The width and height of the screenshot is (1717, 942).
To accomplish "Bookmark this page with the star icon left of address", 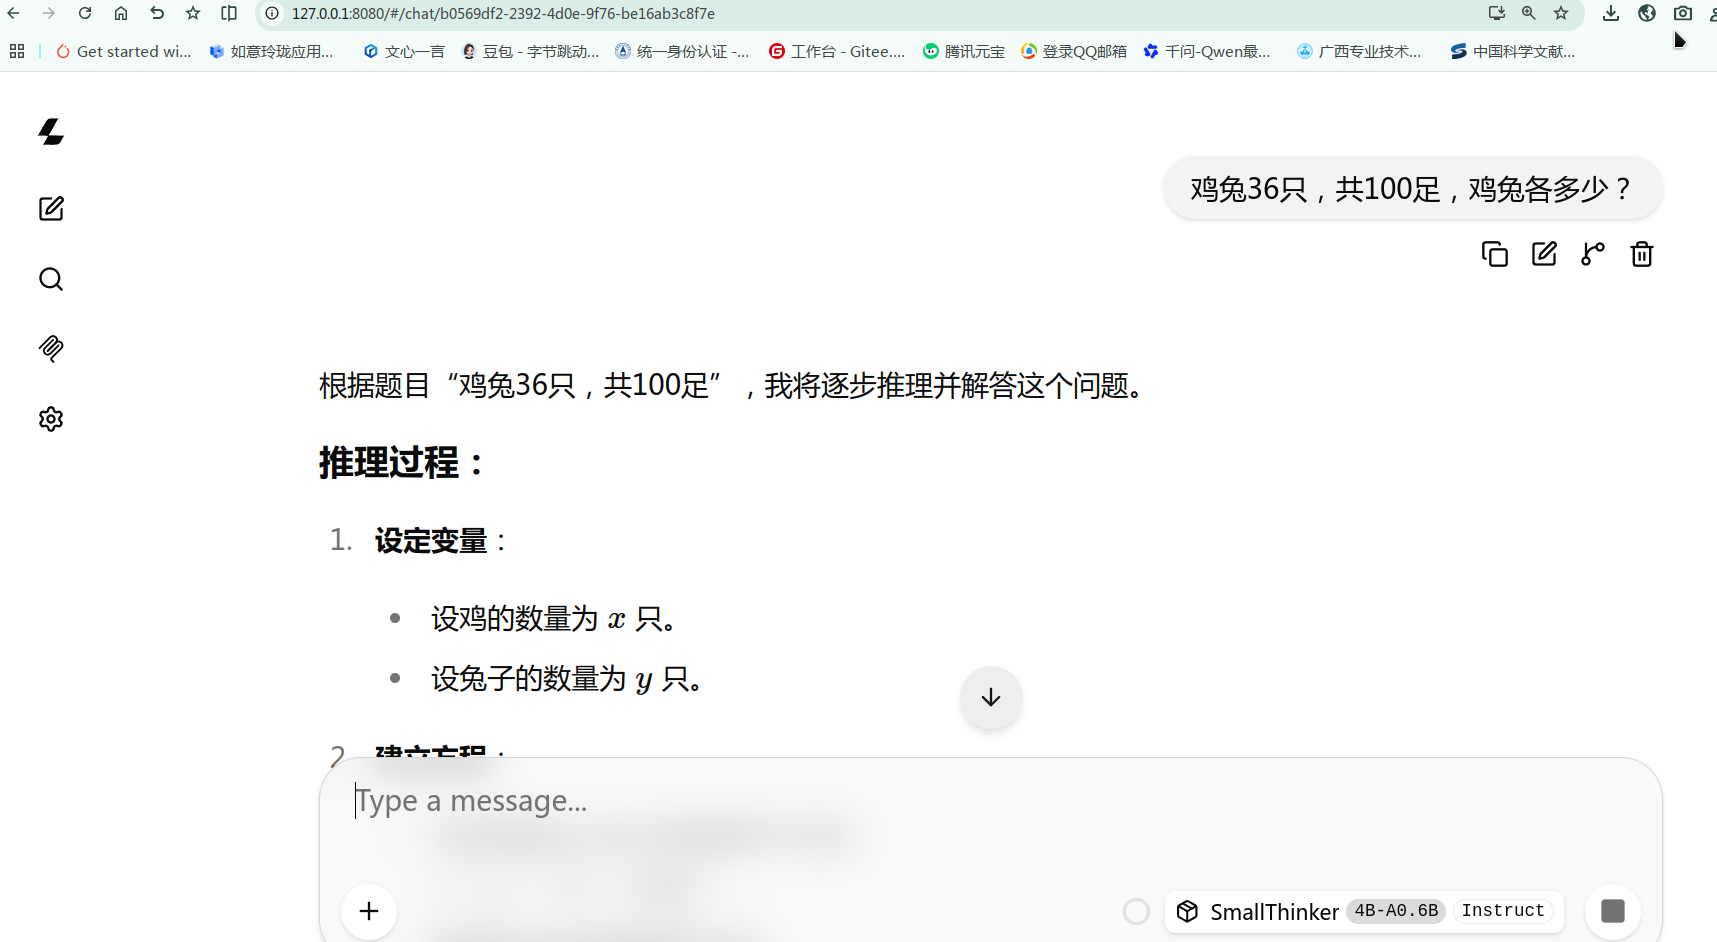I will click(x=193, y=13).
